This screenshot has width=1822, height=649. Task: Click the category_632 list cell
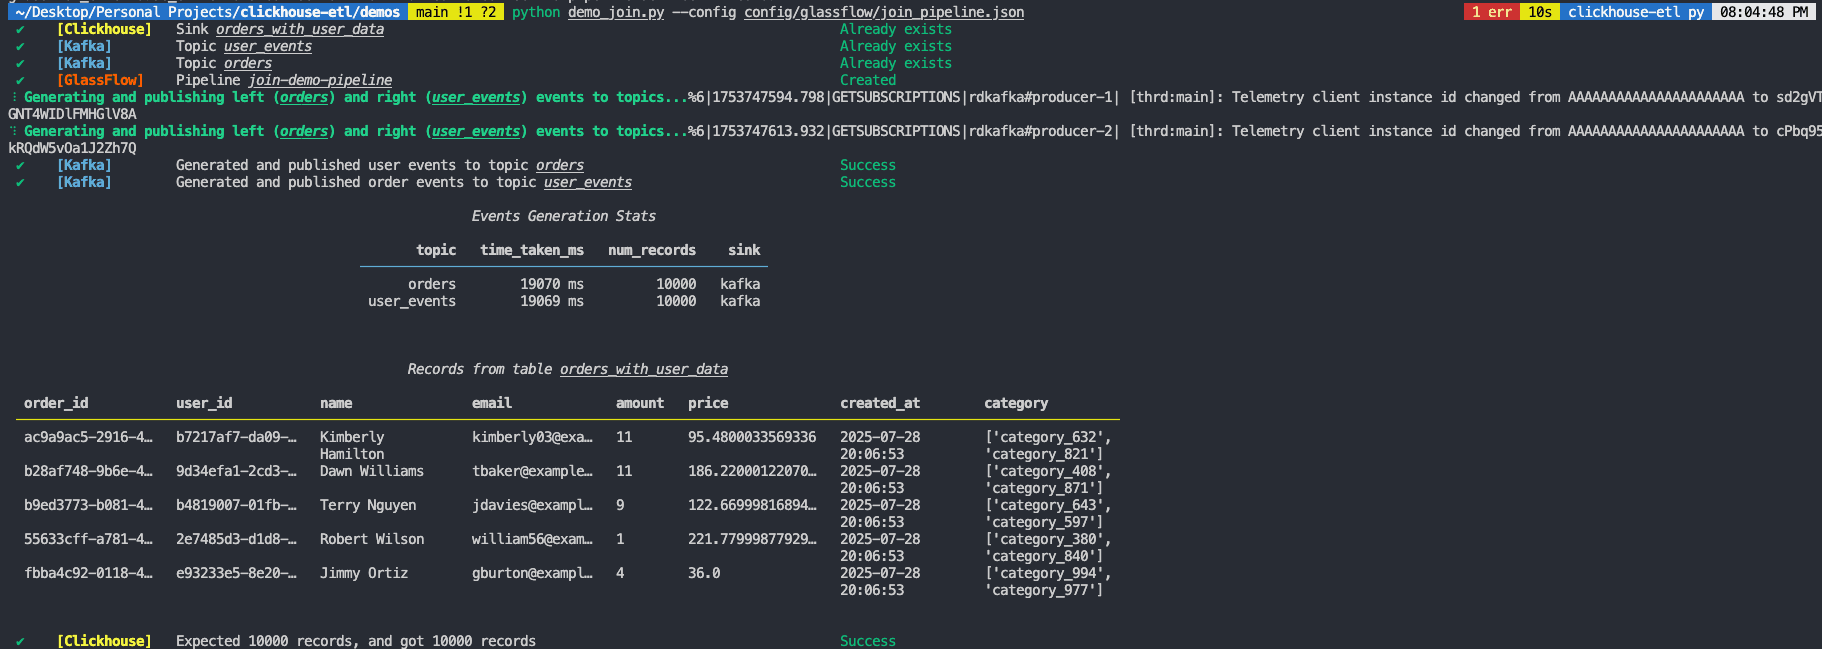(x=1048, y=445)
